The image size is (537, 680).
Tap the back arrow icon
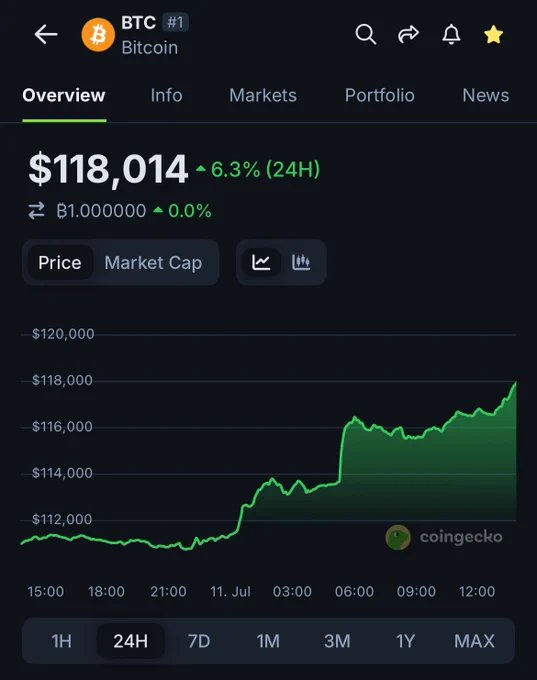coord(46,34)
